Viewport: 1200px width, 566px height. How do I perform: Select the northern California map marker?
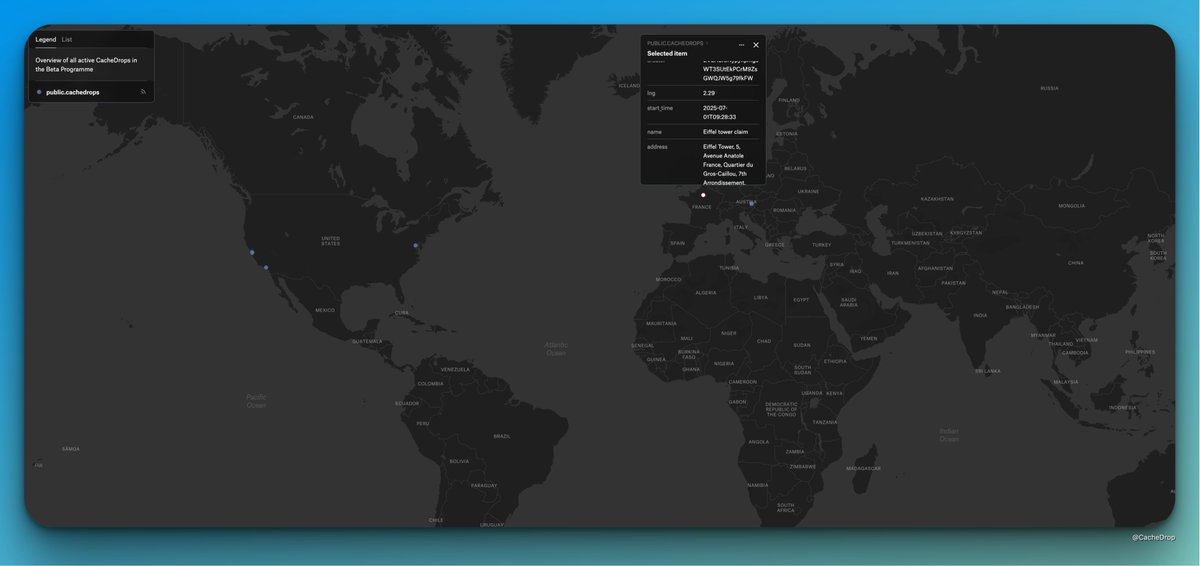252,252
